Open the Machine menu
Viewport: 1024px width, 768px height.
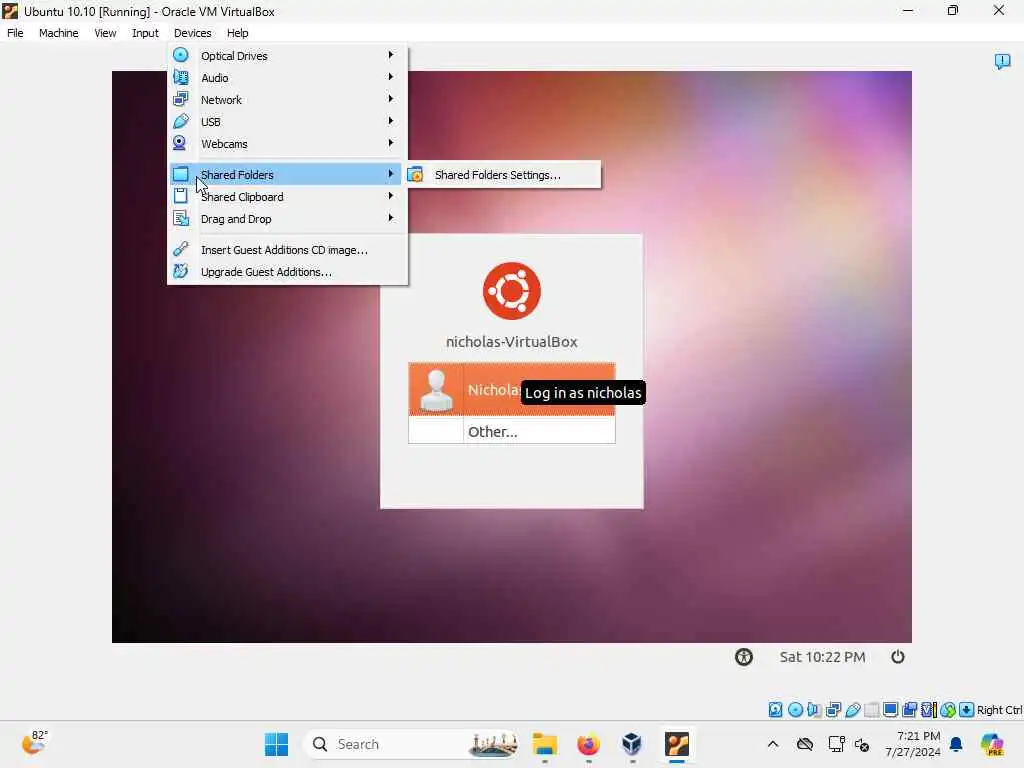click(58, 33)
